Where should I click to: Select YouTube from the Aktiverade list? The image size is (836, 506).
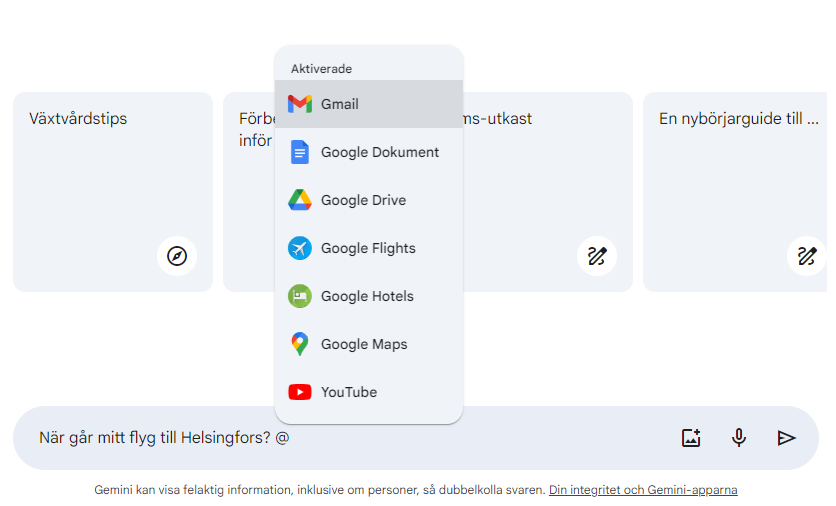(349, 392)
